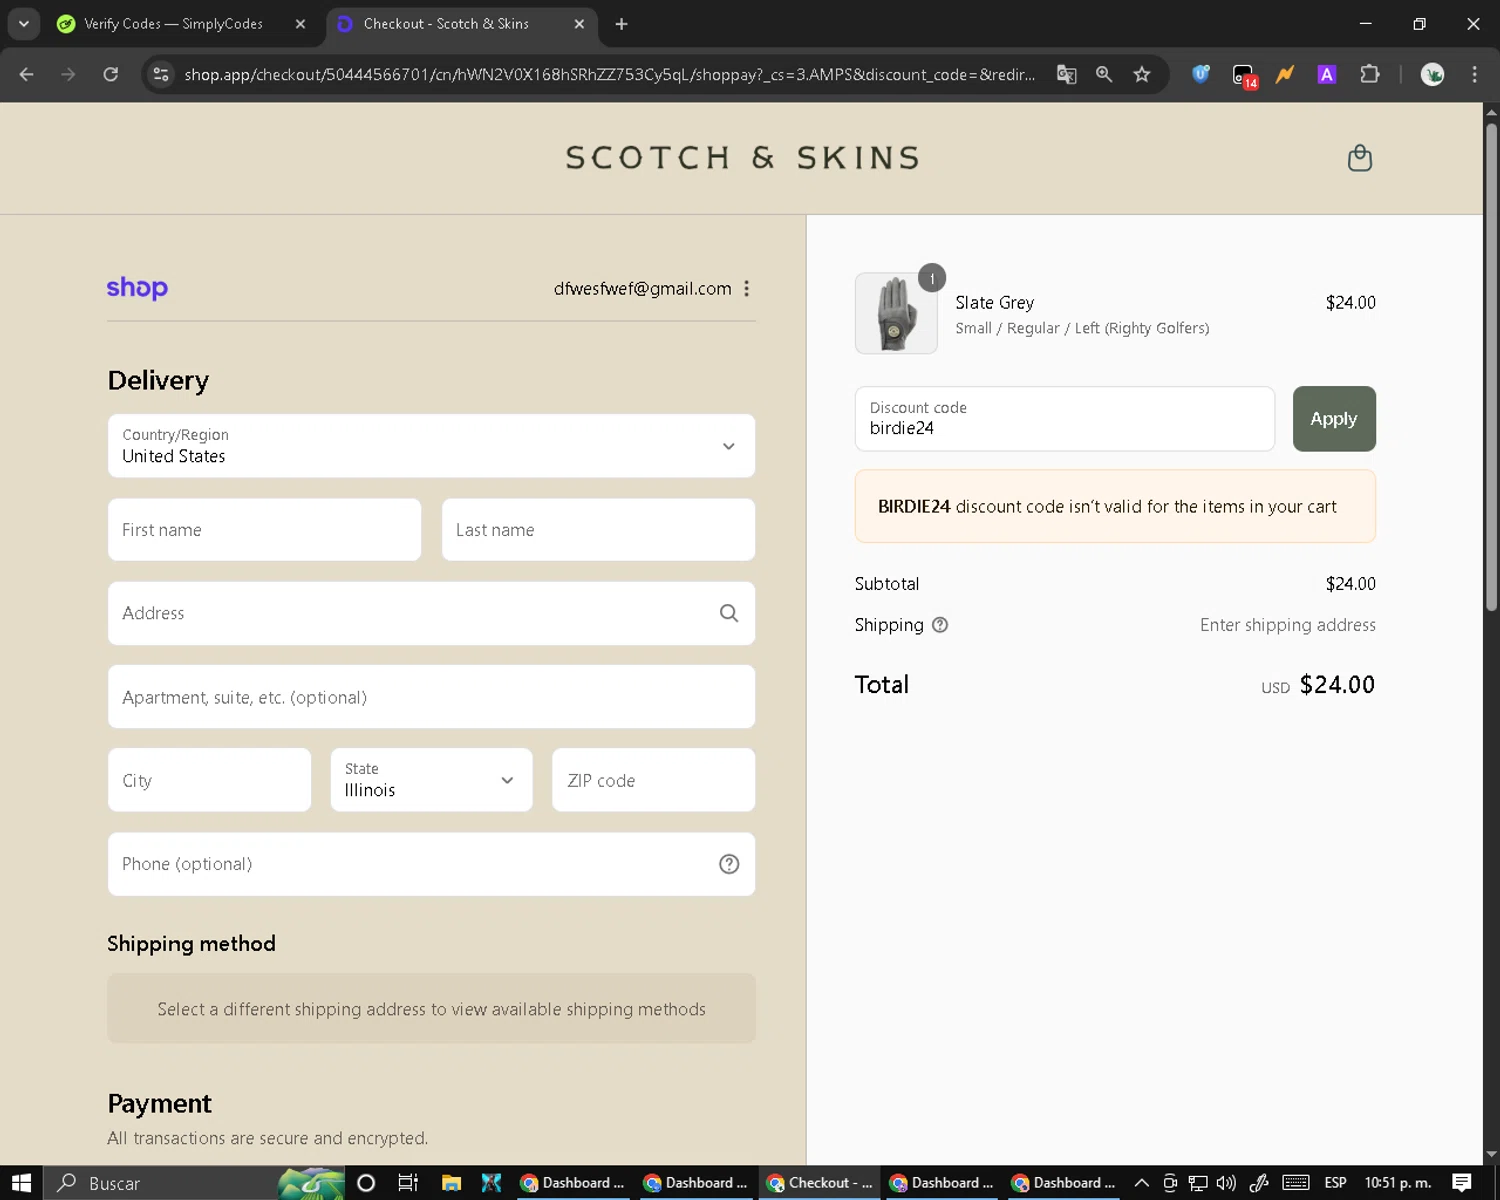1500x1200 pixels.
Task: Click the address search magnifier icon
Action: pos(729,613)
